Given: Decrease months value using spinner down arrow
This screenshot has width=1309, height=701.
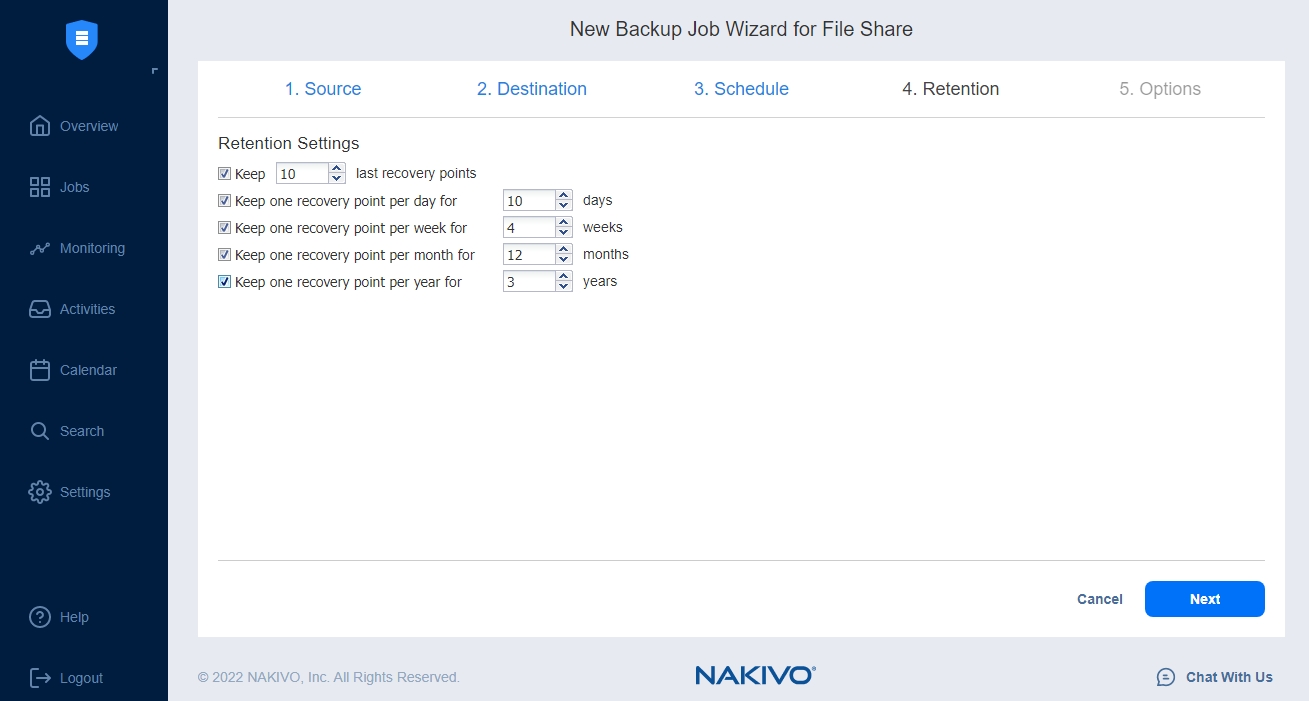Looking at the screenshot, I should click(x=562, y=259).
